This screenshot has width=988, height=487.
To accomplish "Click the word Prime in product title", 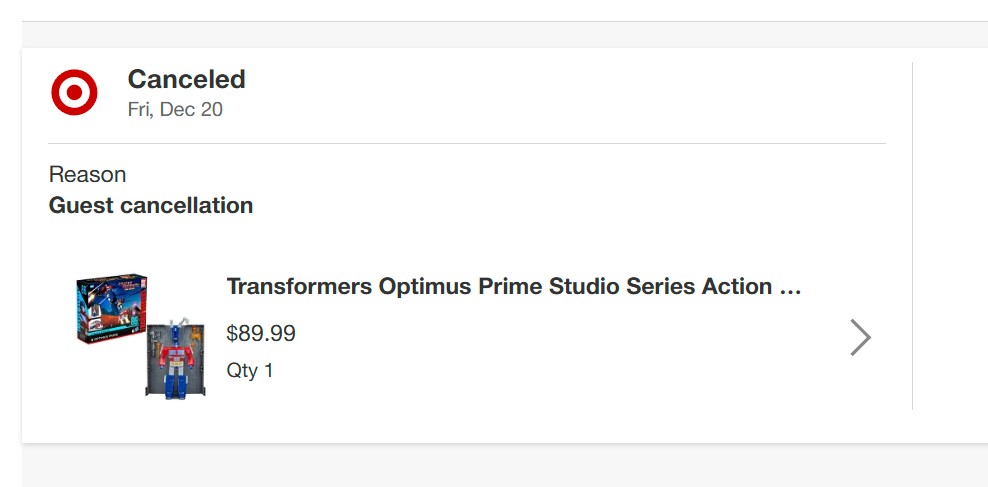I will [x=508, y=287].
